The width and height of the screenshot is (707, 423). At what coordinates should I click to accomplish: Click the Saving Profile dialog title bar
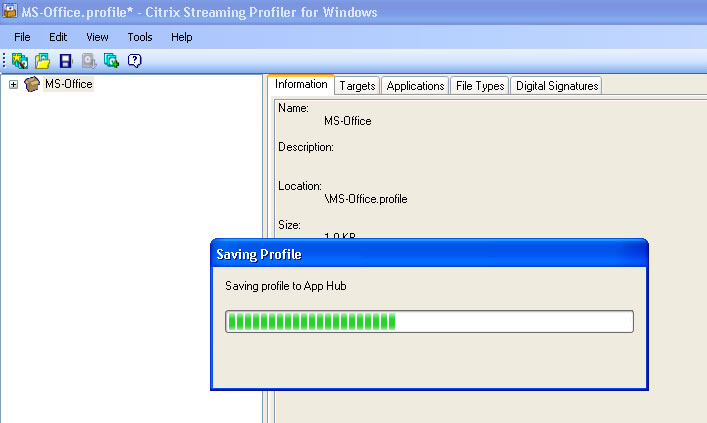[429, 254]
